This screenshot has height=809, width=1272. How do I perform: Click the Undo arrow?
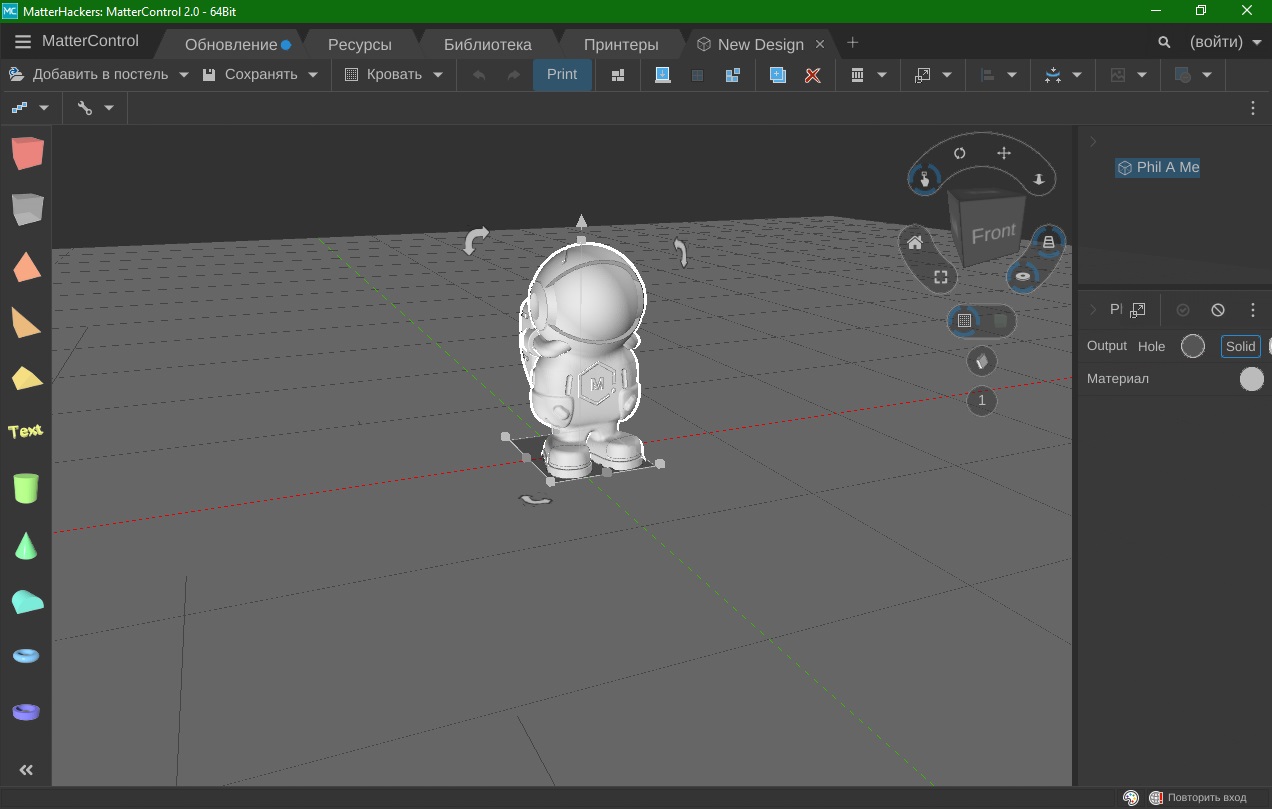pyautogui.click(x=479, y=75)
